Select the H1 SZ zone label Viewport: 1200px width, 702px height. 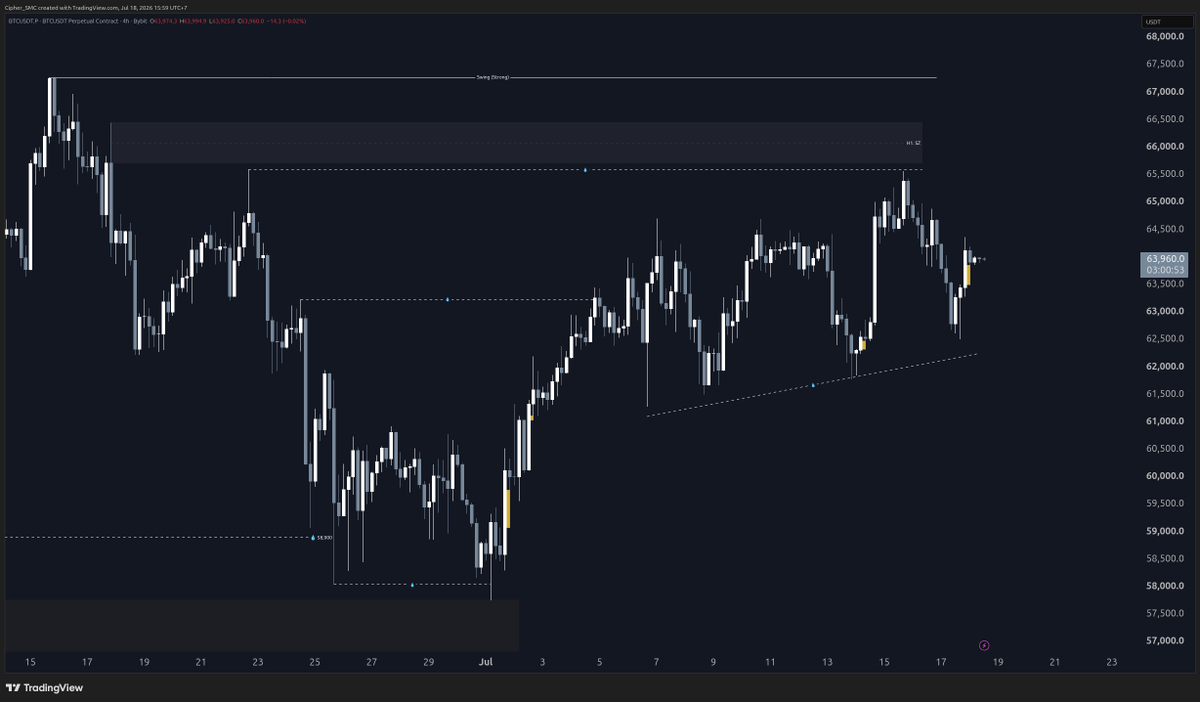912,143
